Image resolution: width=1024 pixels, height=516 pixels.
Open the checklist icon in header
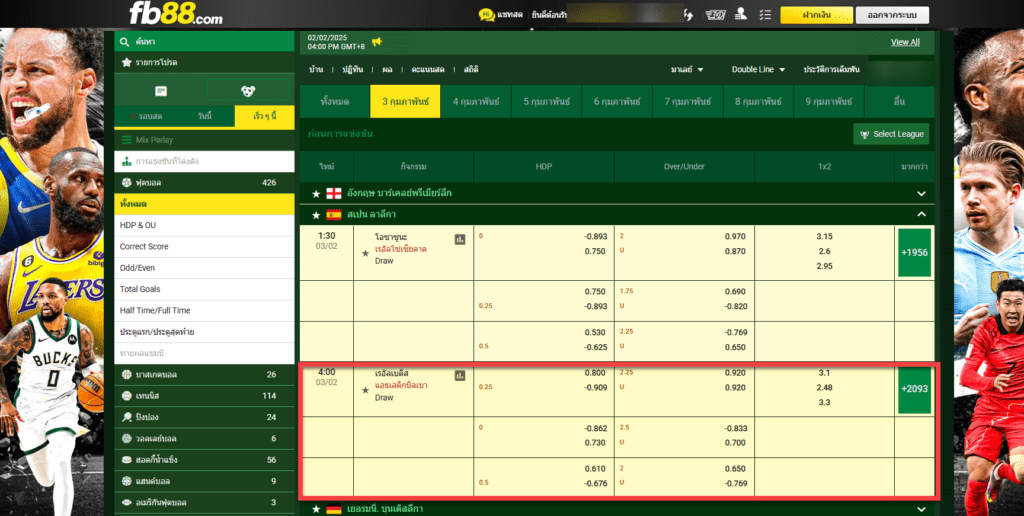(765, 14)
